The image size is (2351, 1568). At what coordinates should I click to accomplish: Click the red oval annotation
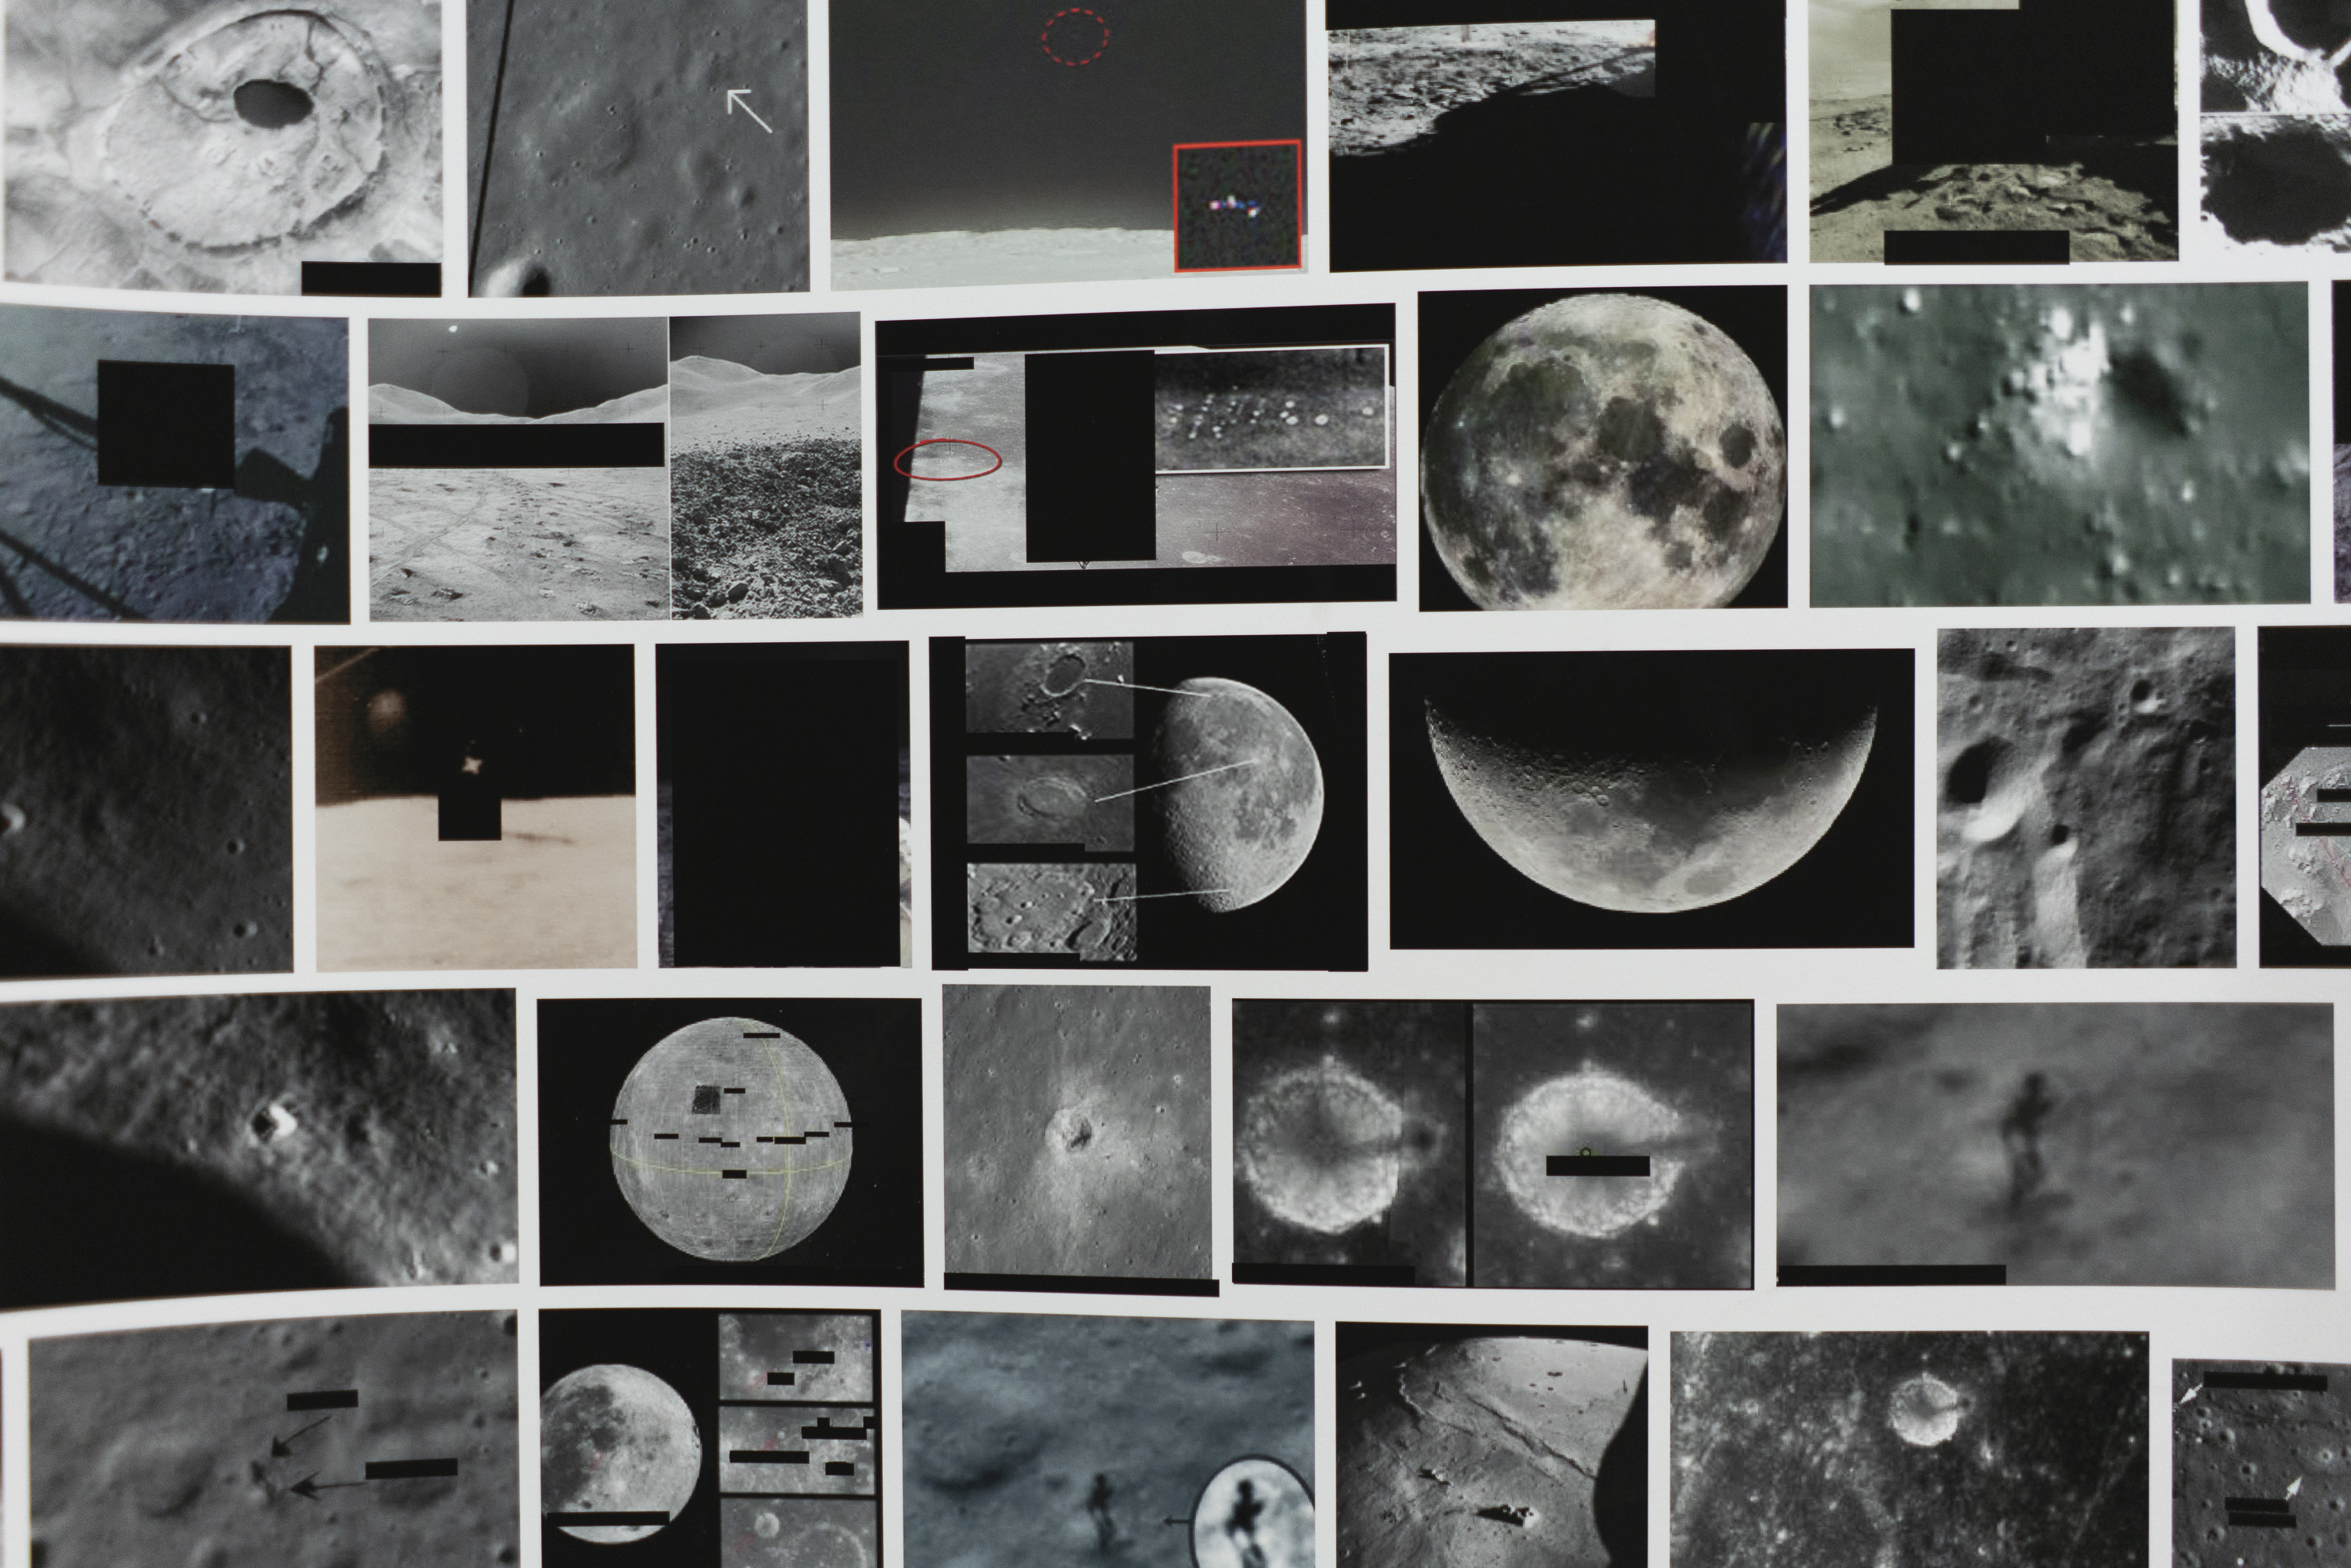[x=947, y=460]
